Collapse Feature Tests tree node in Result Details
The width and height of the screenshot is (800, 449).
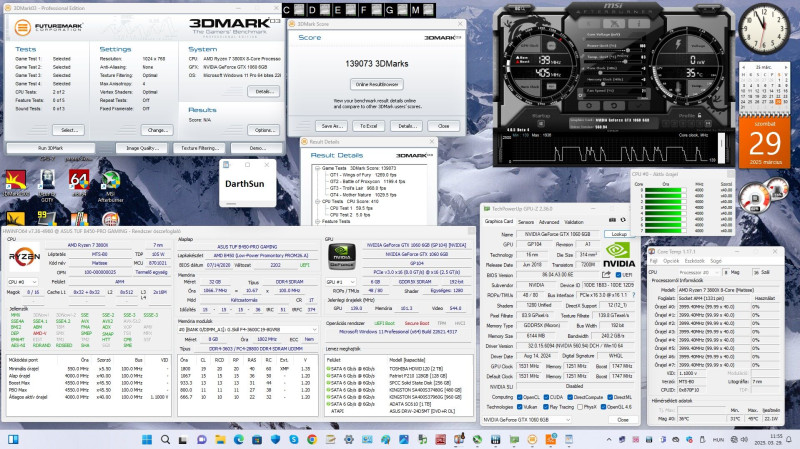[x=317, y=221]
